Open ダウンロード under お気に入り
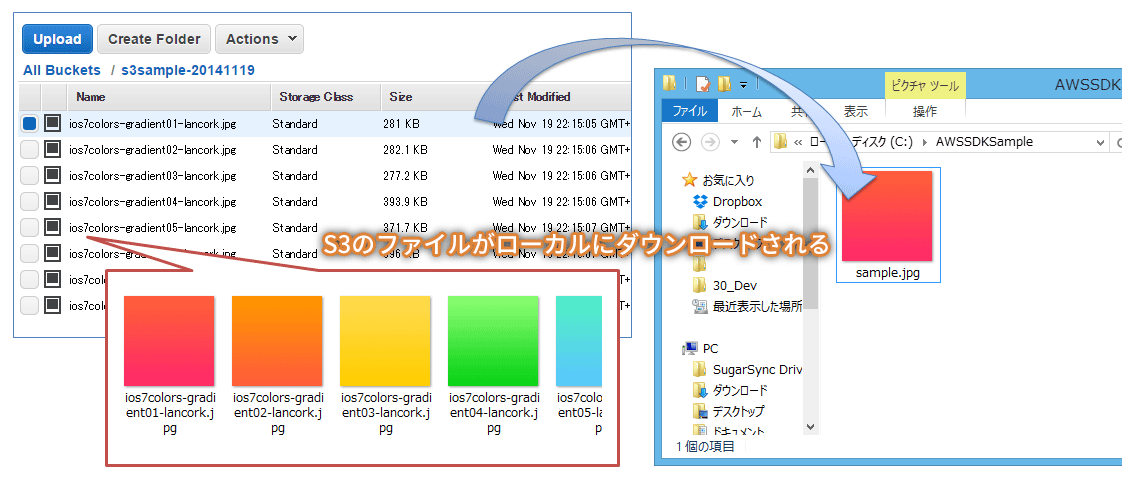Viewport: 1142px width, 493px height. click(x=740, y=222)
